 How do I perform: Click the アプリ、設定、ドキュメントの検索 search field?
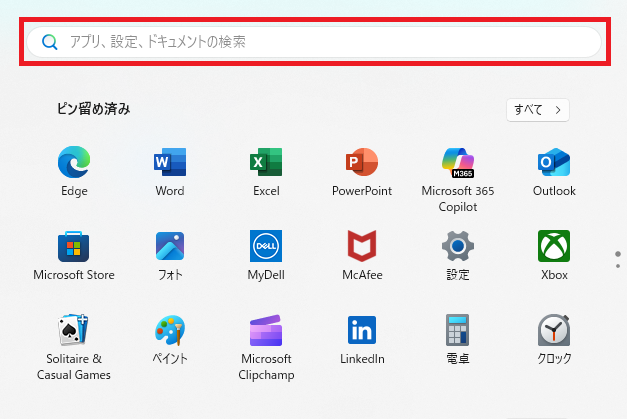[314, 42]
